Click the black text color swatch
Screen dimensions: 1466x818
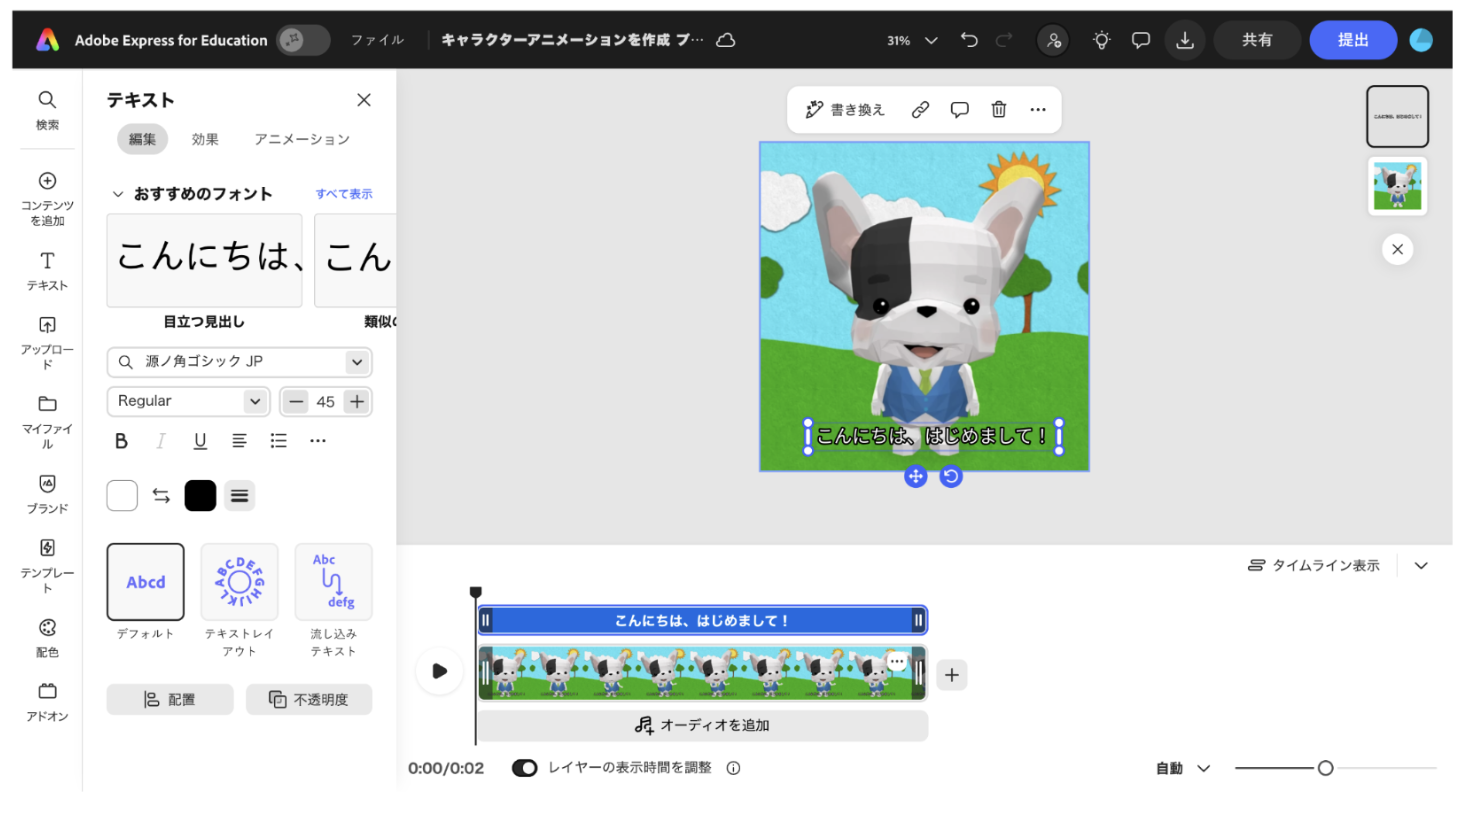[200, 496]
